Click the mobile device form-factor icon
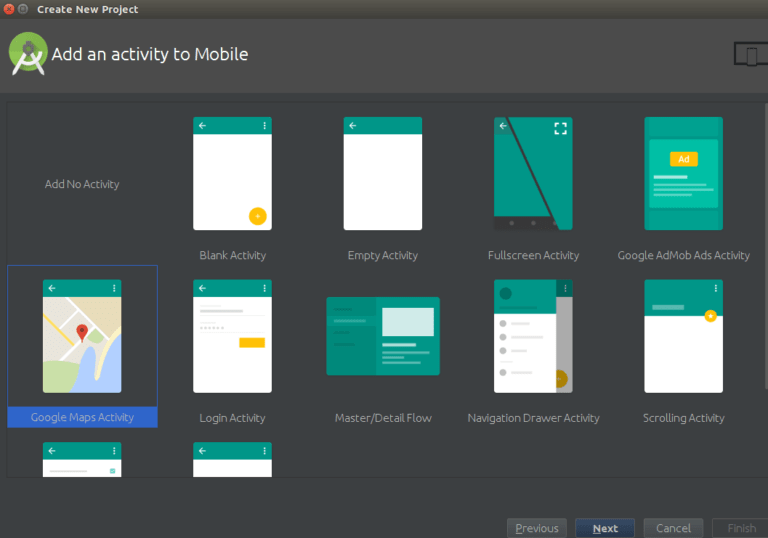 tap(750, 54)
